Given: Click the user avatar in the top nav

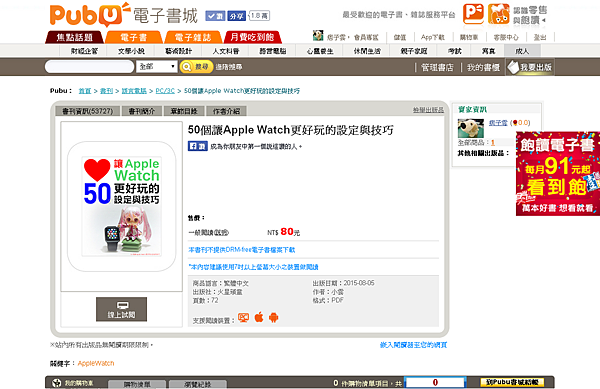Looking at the screenshot, I should coord(318,36).
